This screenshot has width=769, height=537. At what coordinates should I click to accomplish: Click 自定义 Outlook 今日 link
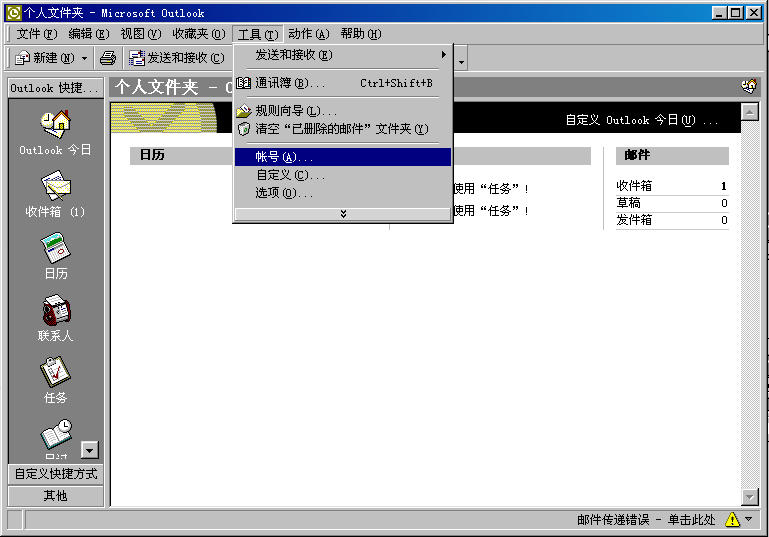point(641,120)
